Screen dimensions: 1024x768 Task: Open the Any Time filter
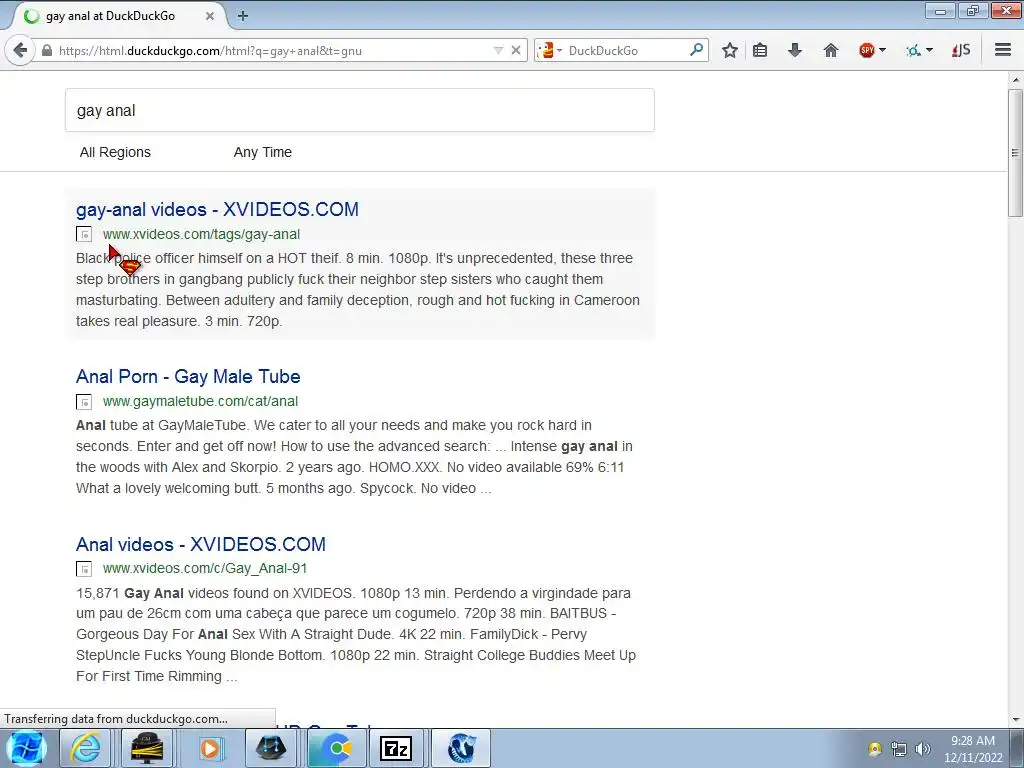pos(263,152)
